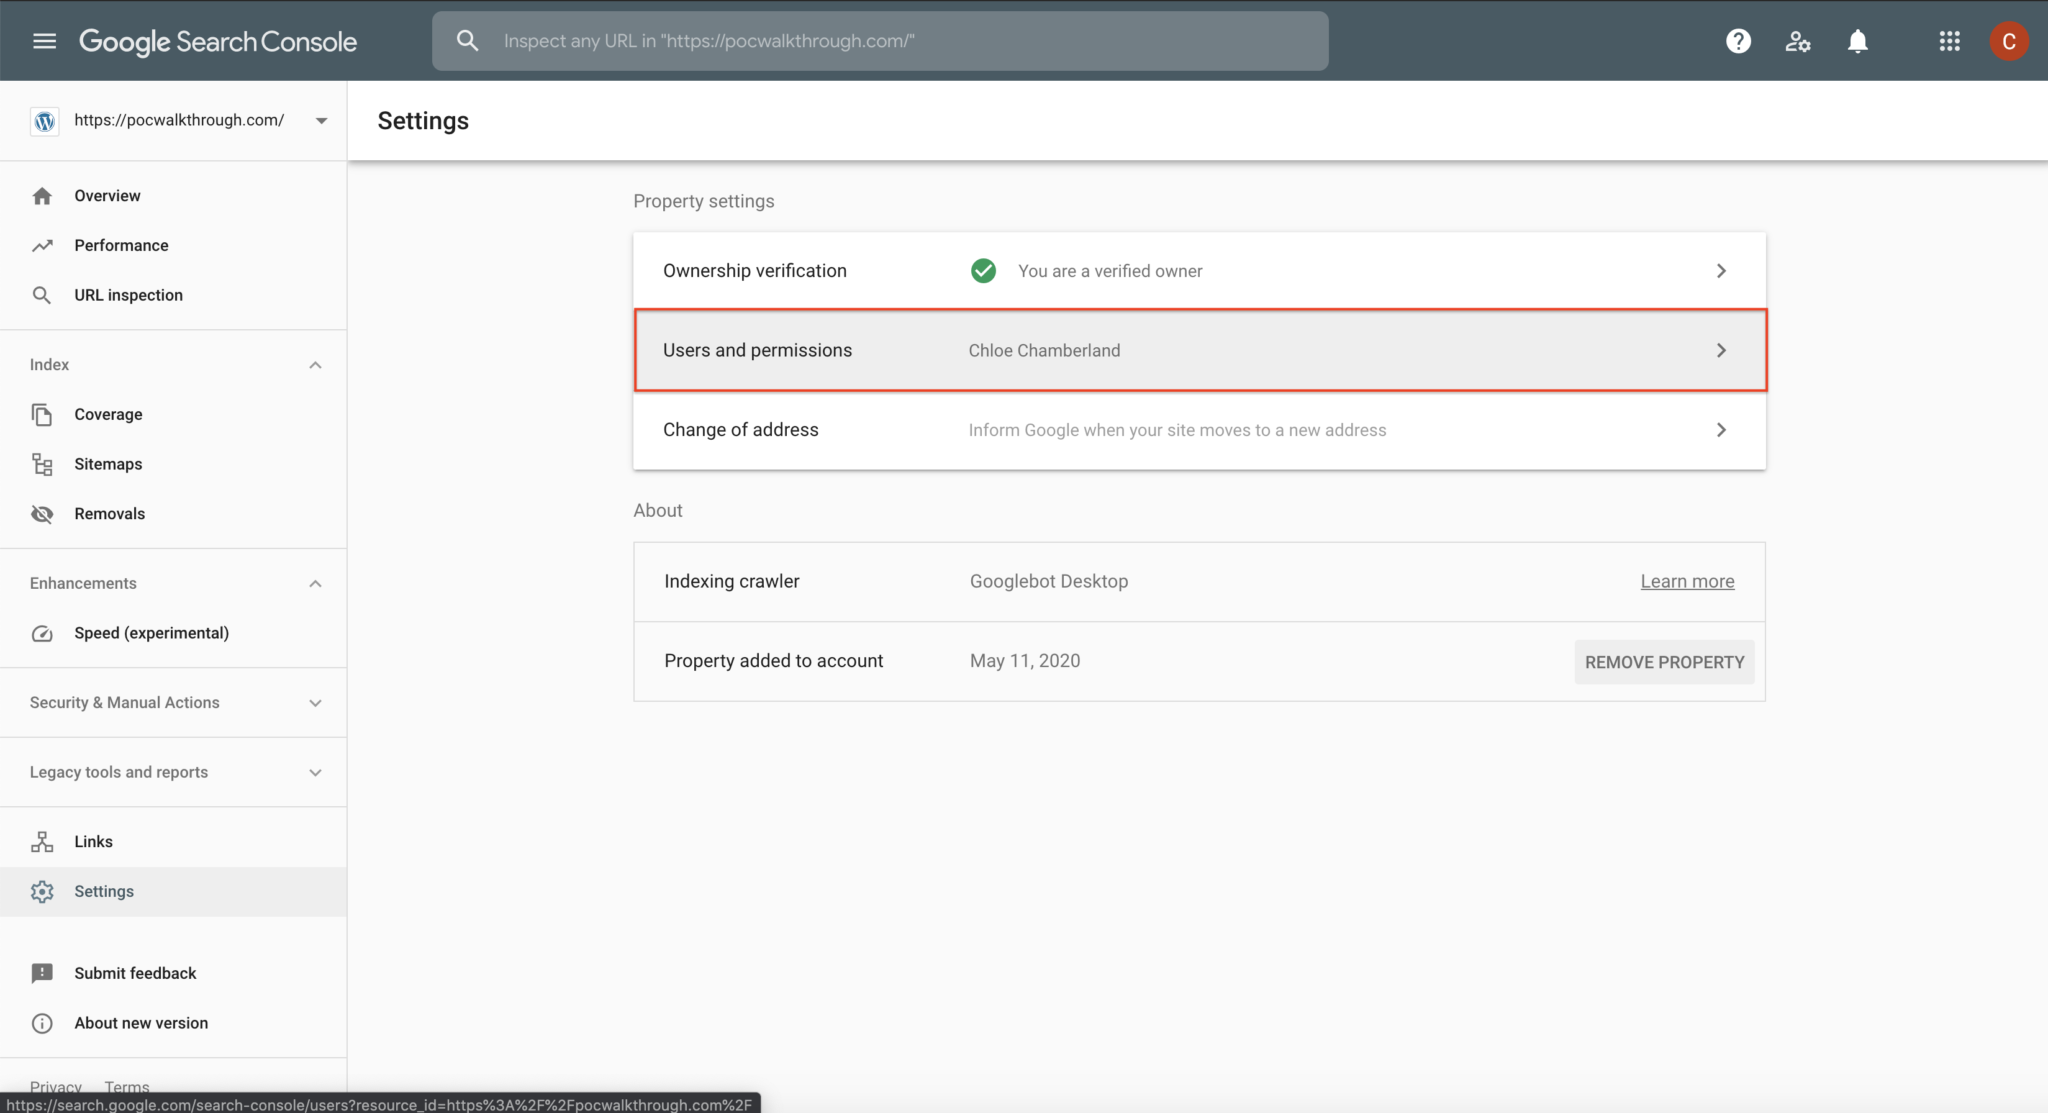Expand Legacy tools and reports
The width and height of the screenshot is (2048, 1113).
(x=315, y=772)
